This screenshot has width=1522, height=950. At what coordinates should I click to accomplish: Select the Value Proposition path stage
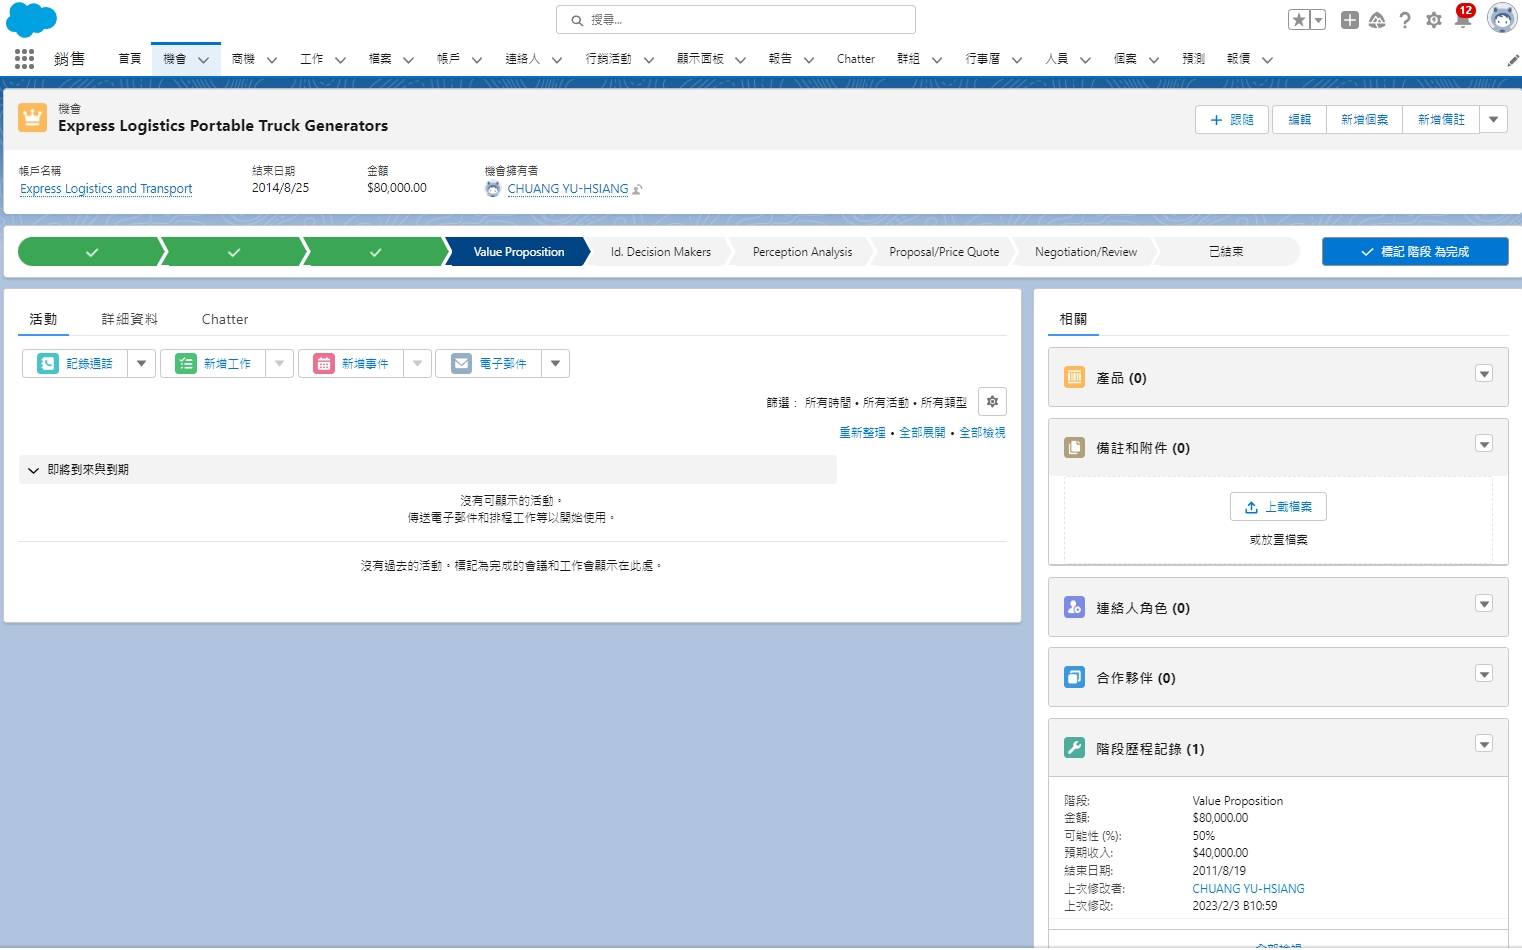click(x=519, y=252)
